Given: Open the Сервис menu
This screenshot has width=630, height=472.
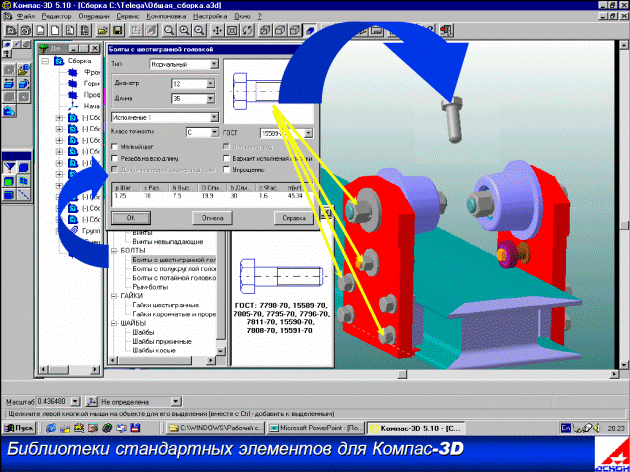Looking at the screenshot, I should 128,16.
